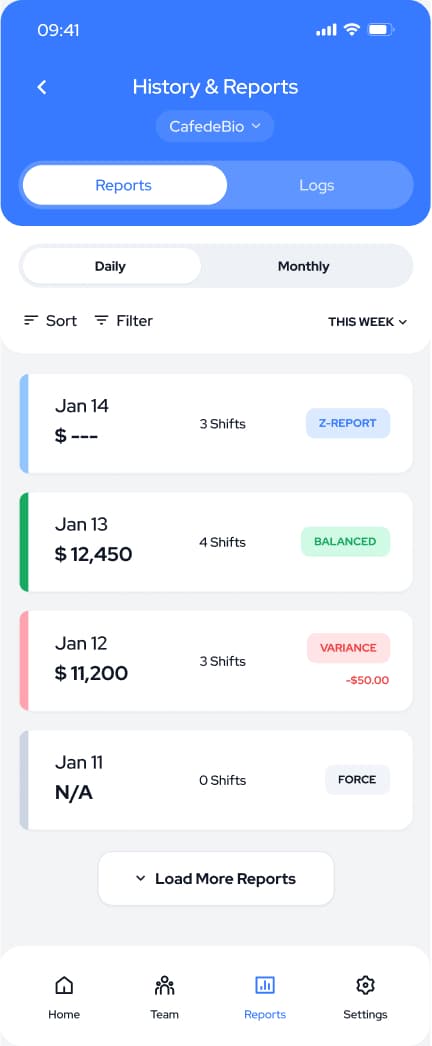432x1046 pixels.
Task: Select the Reports bar chart icon
Action: (x=265, y=985)
